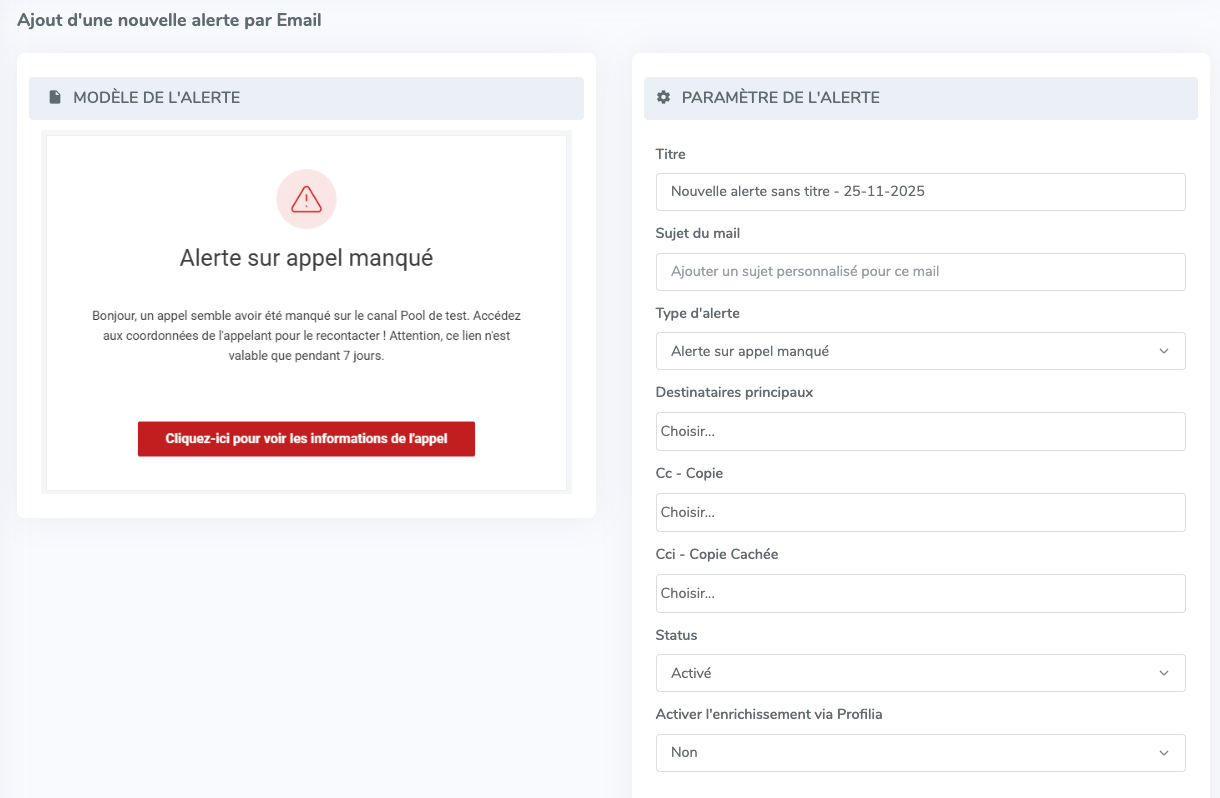Viewport: 1220px width, 798px height.
Task: Click the page title Ajout d'une nouvelle alerte
Action: pyautogui.click(x=169, y=20)
